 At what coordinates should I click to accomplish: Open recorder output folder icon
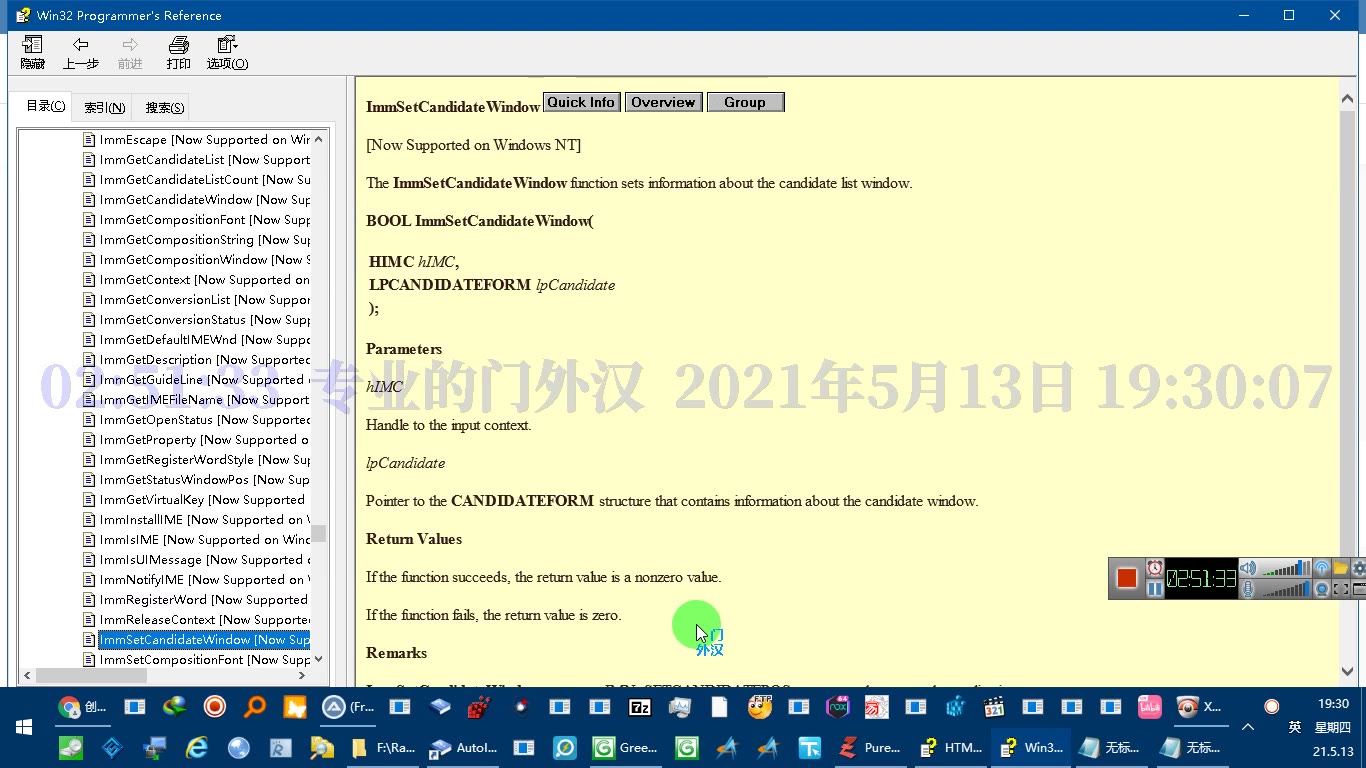tap(1340, 568)
